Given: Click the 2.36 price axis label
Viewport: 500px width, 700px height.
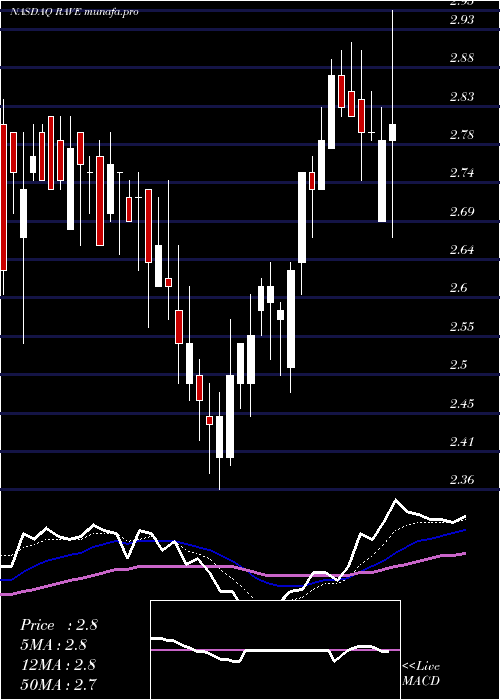Looking at the screenshot, I should tap(462, 480).
